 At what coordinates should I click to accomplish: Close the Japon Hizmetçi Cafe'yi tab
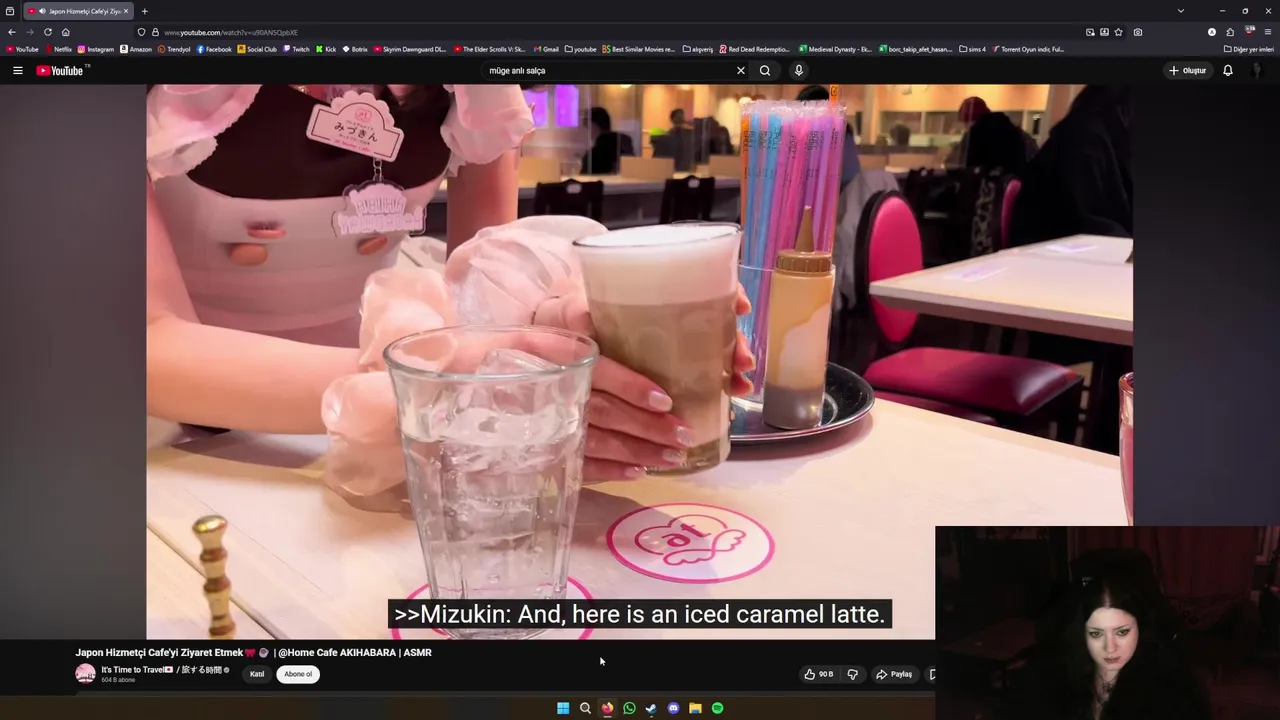[x=126, y=11]
